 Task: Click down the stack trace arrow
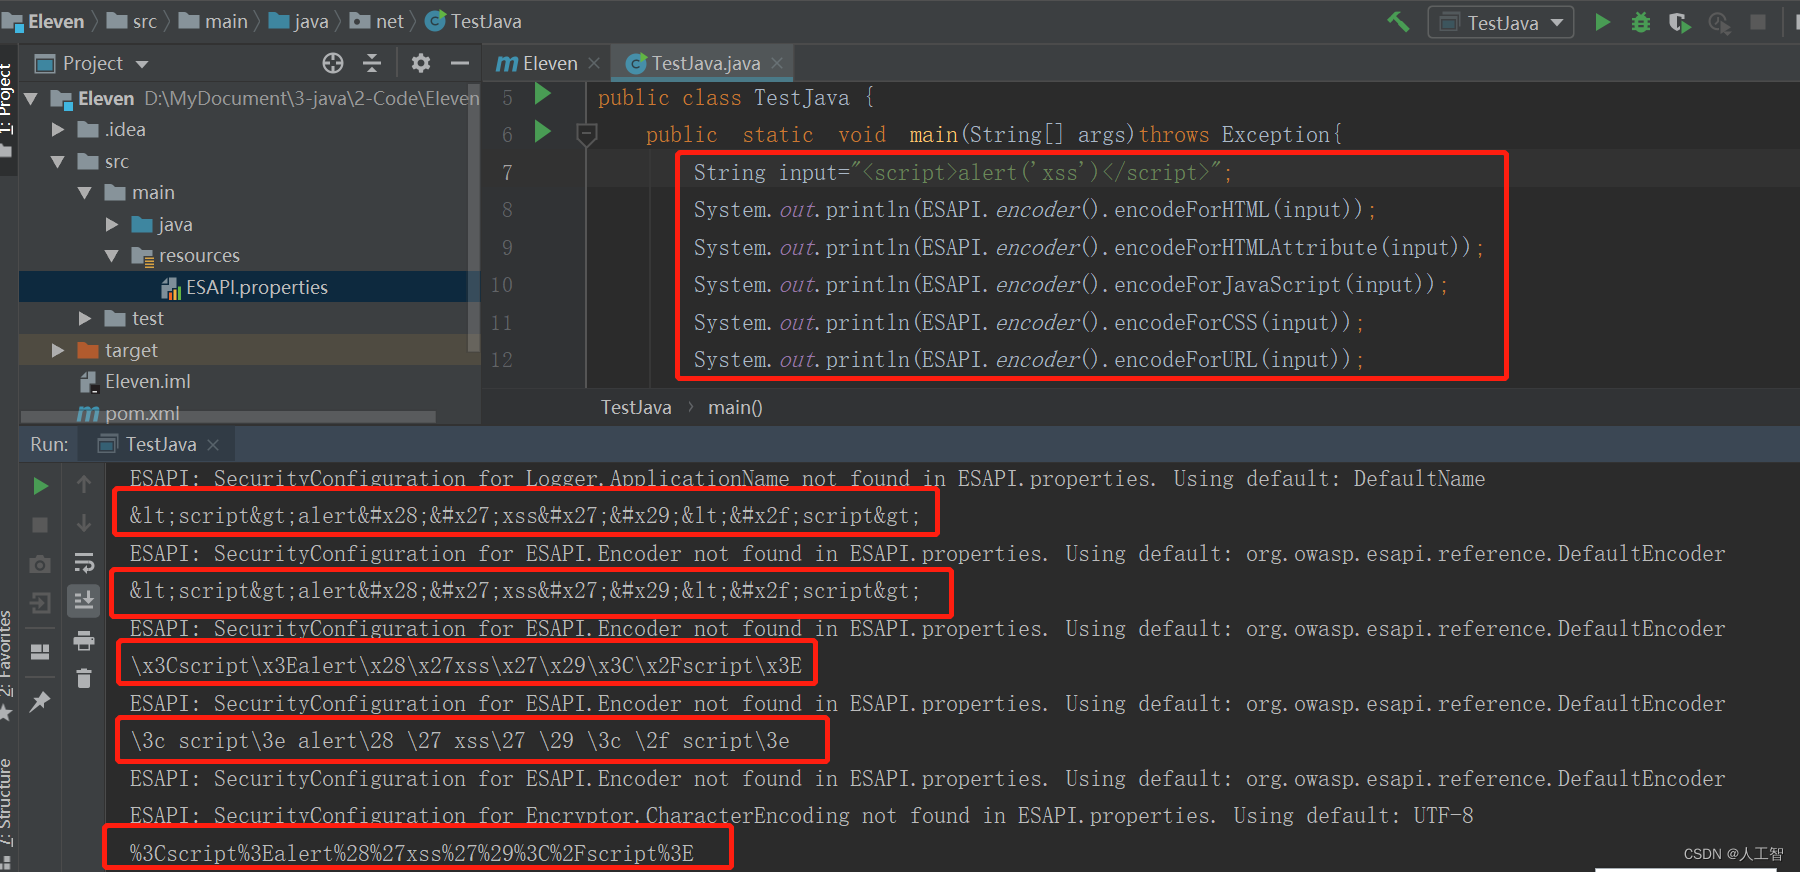84,523
